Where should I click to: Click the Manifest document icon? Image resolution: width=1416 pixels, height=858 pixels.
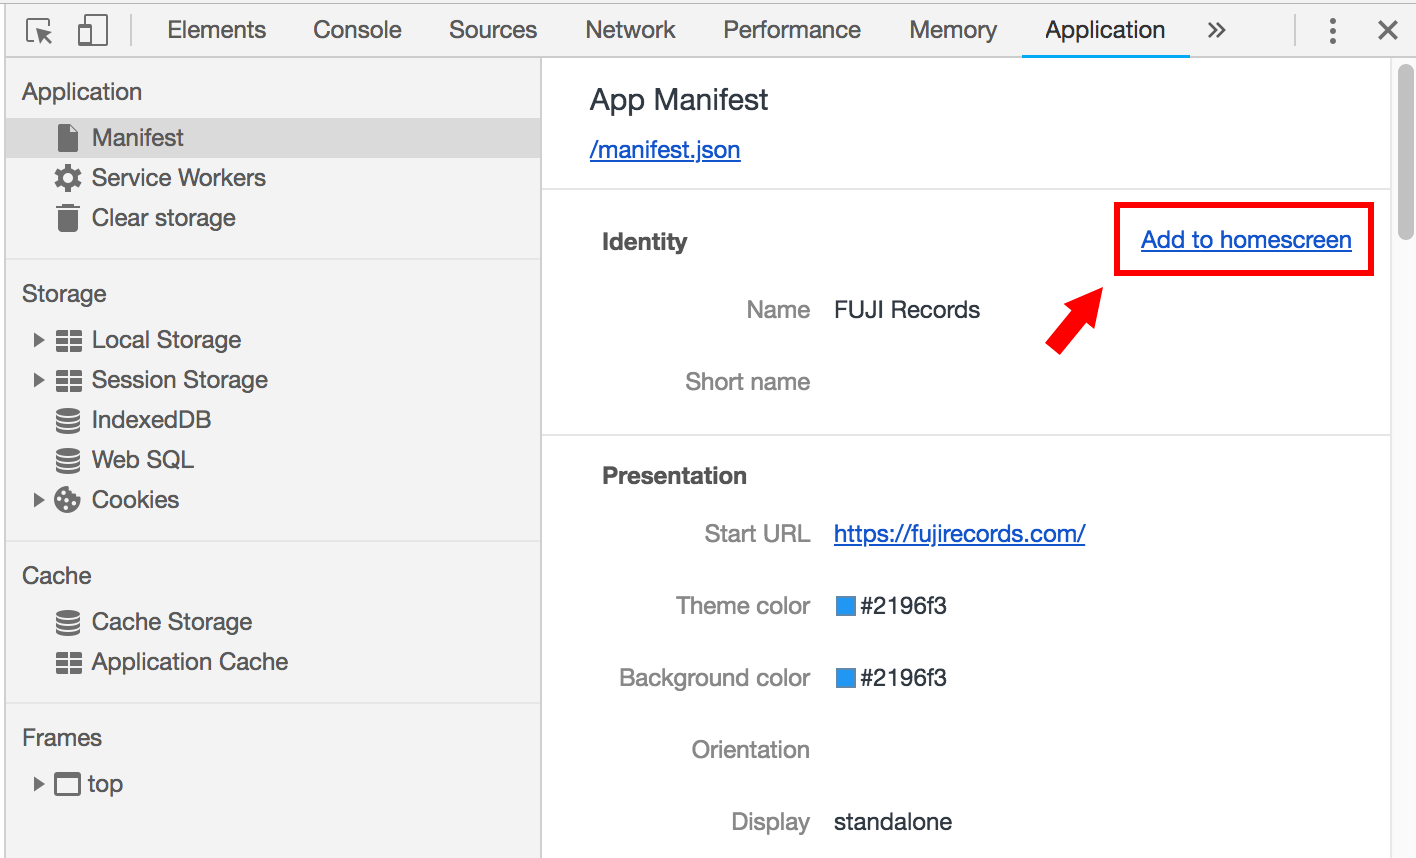(68, 138)
